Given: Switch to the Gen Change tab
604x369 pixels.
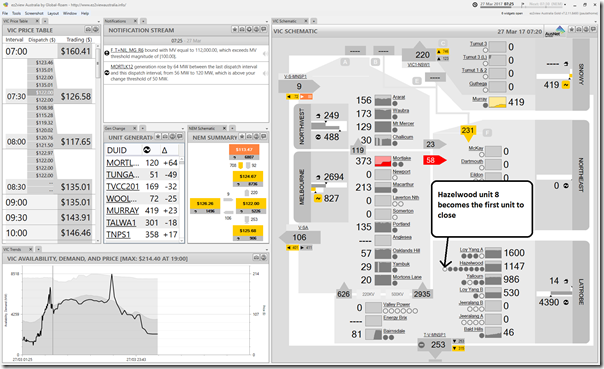Looking at the screenshot, I should (115, 128).
